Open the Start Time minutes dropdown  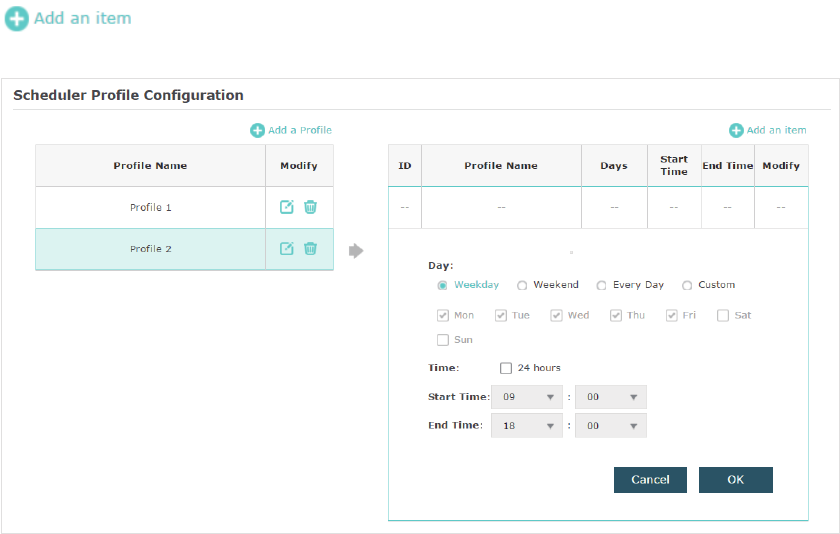[611, 397]
